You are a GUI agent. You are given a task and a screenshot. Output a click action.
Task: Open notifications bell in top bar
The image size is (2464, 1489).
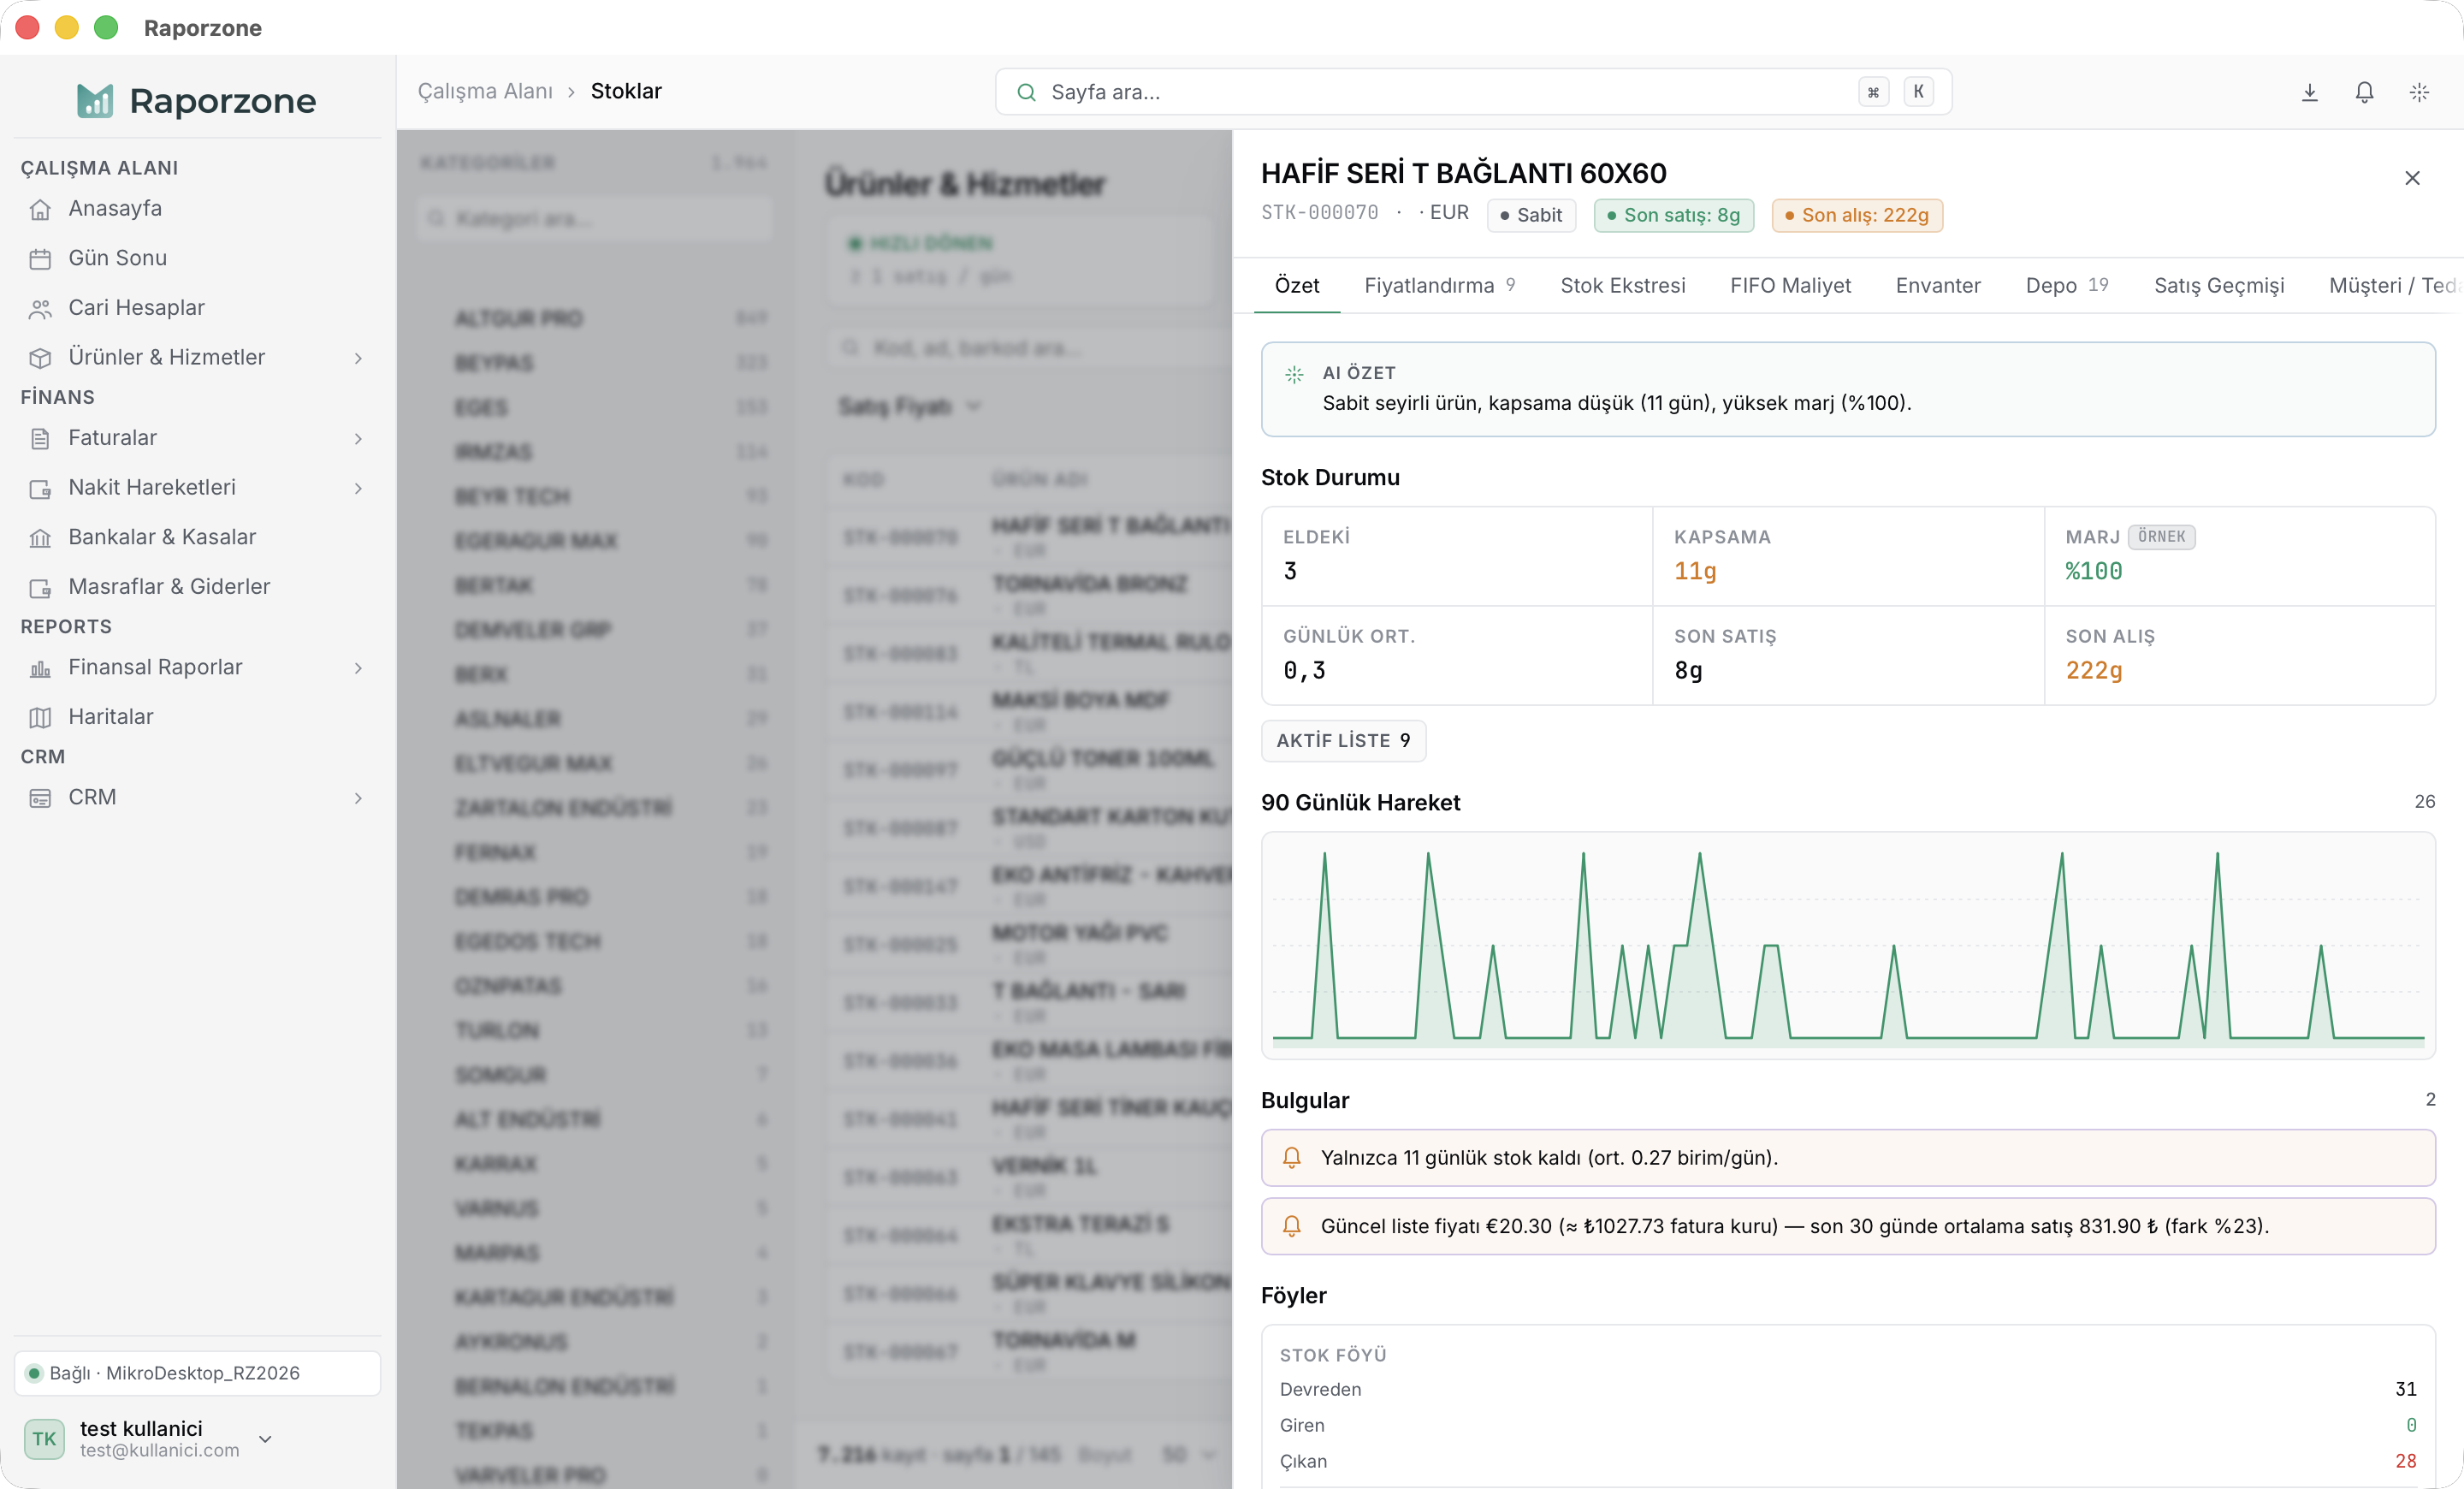click(2364, 92)
